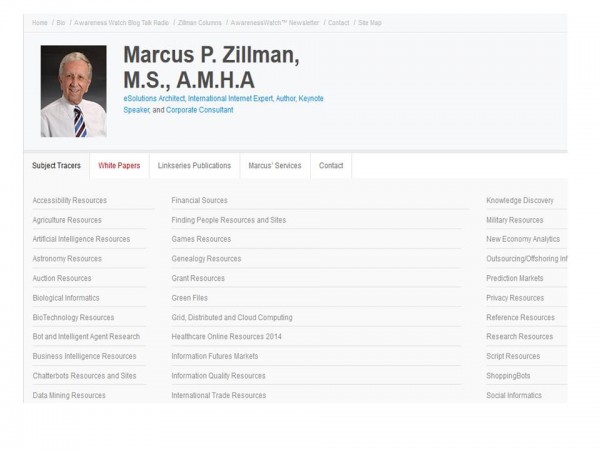Open the Contact tab

click(331, 165)
